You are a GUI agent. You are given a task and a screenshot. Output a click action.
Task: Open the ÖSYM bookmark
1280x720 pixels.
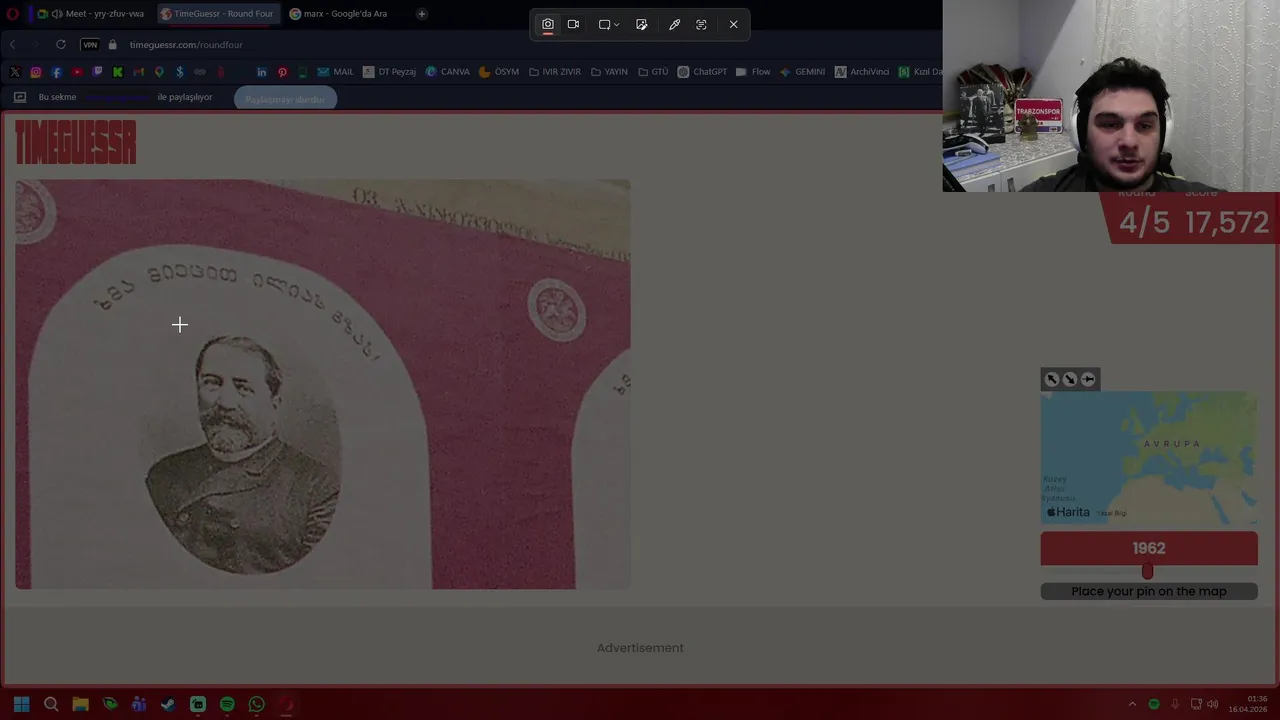pyautogui.click(x=499, y=72)
